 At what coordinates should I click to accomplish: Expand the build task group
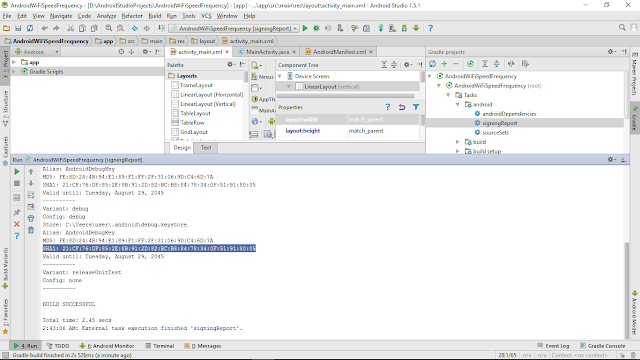click(x=458, y=142)
